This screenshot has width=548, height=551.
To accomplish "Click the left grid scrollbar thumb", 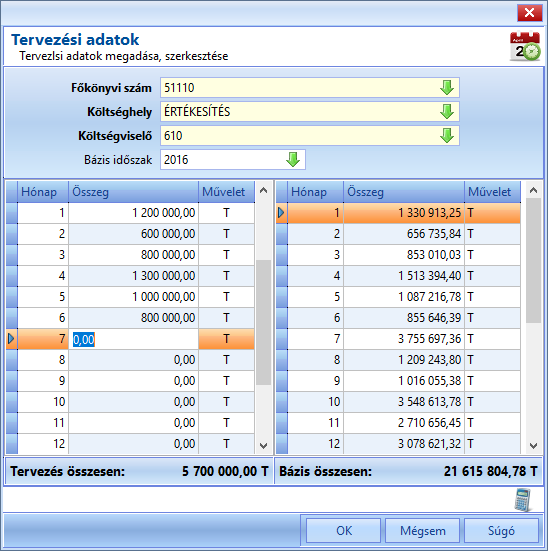I will [x=263, y=322].
